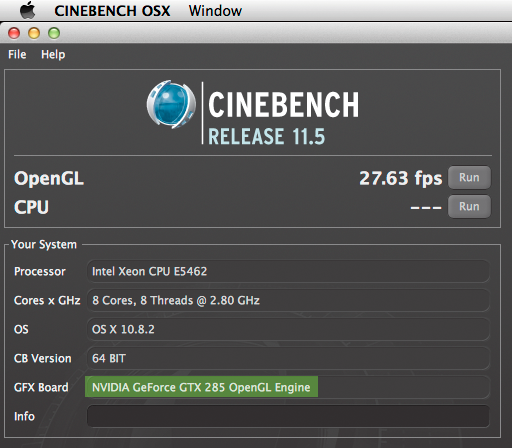
Task: Click the CINEBENCH Release 11.5 title text
Action: tap(284, 118)
